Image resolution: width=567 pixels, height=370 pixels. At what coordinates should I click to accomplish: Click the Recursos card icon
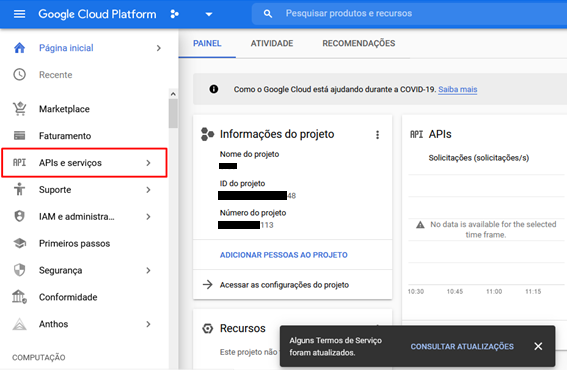tap(208, 328)
